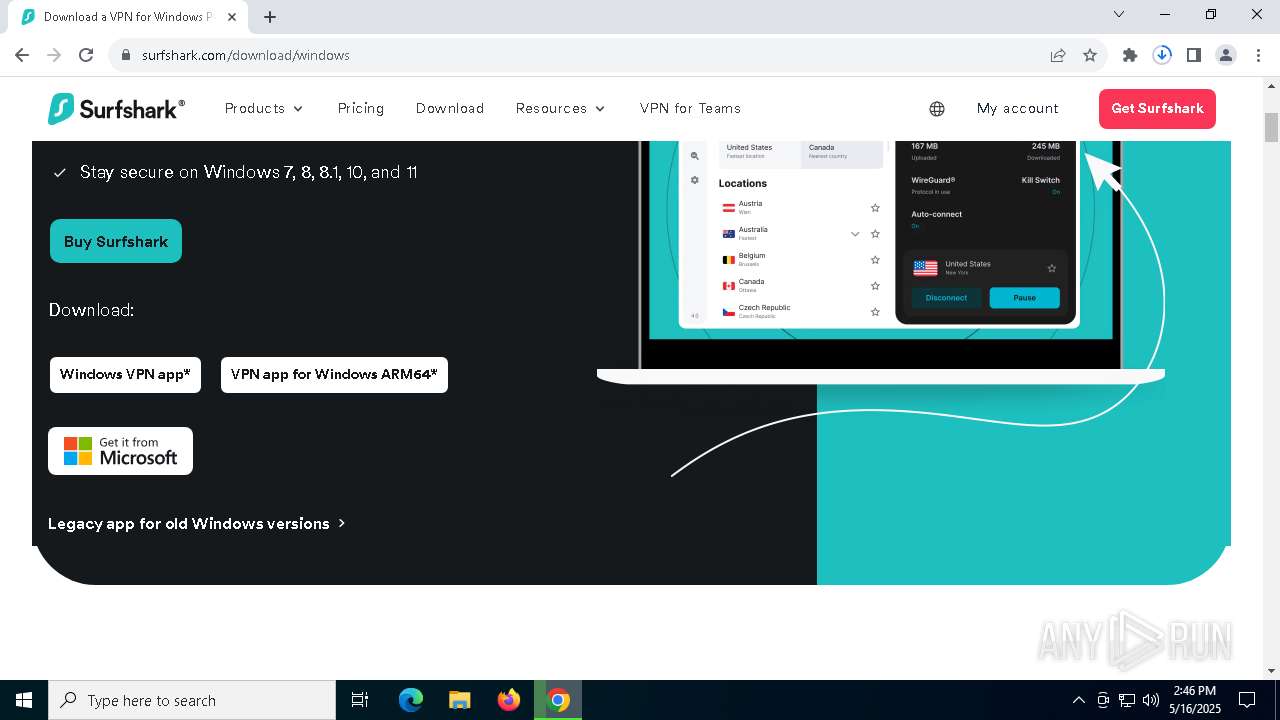Show hidden system tray icons
Viewport: 1280px width, 720px height.
tap(1078, 700)
